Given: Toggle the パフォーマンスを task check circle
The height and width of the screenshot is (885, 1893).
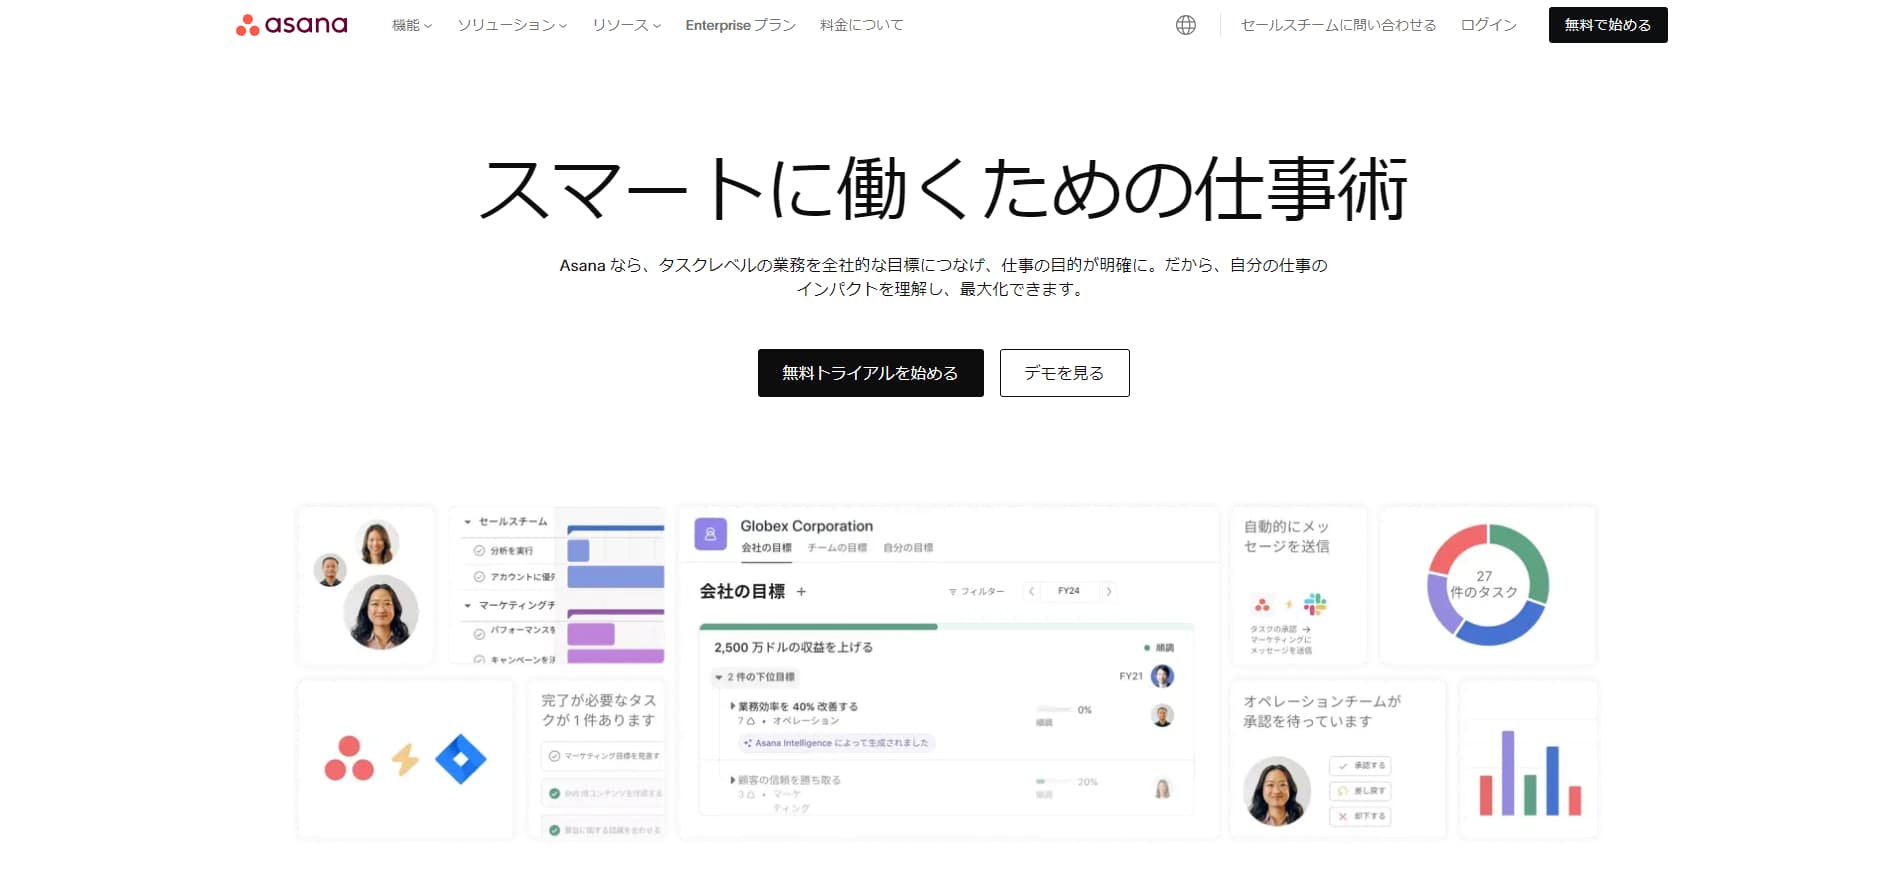Looking at the screenshot, I should [x=479, y=634].
